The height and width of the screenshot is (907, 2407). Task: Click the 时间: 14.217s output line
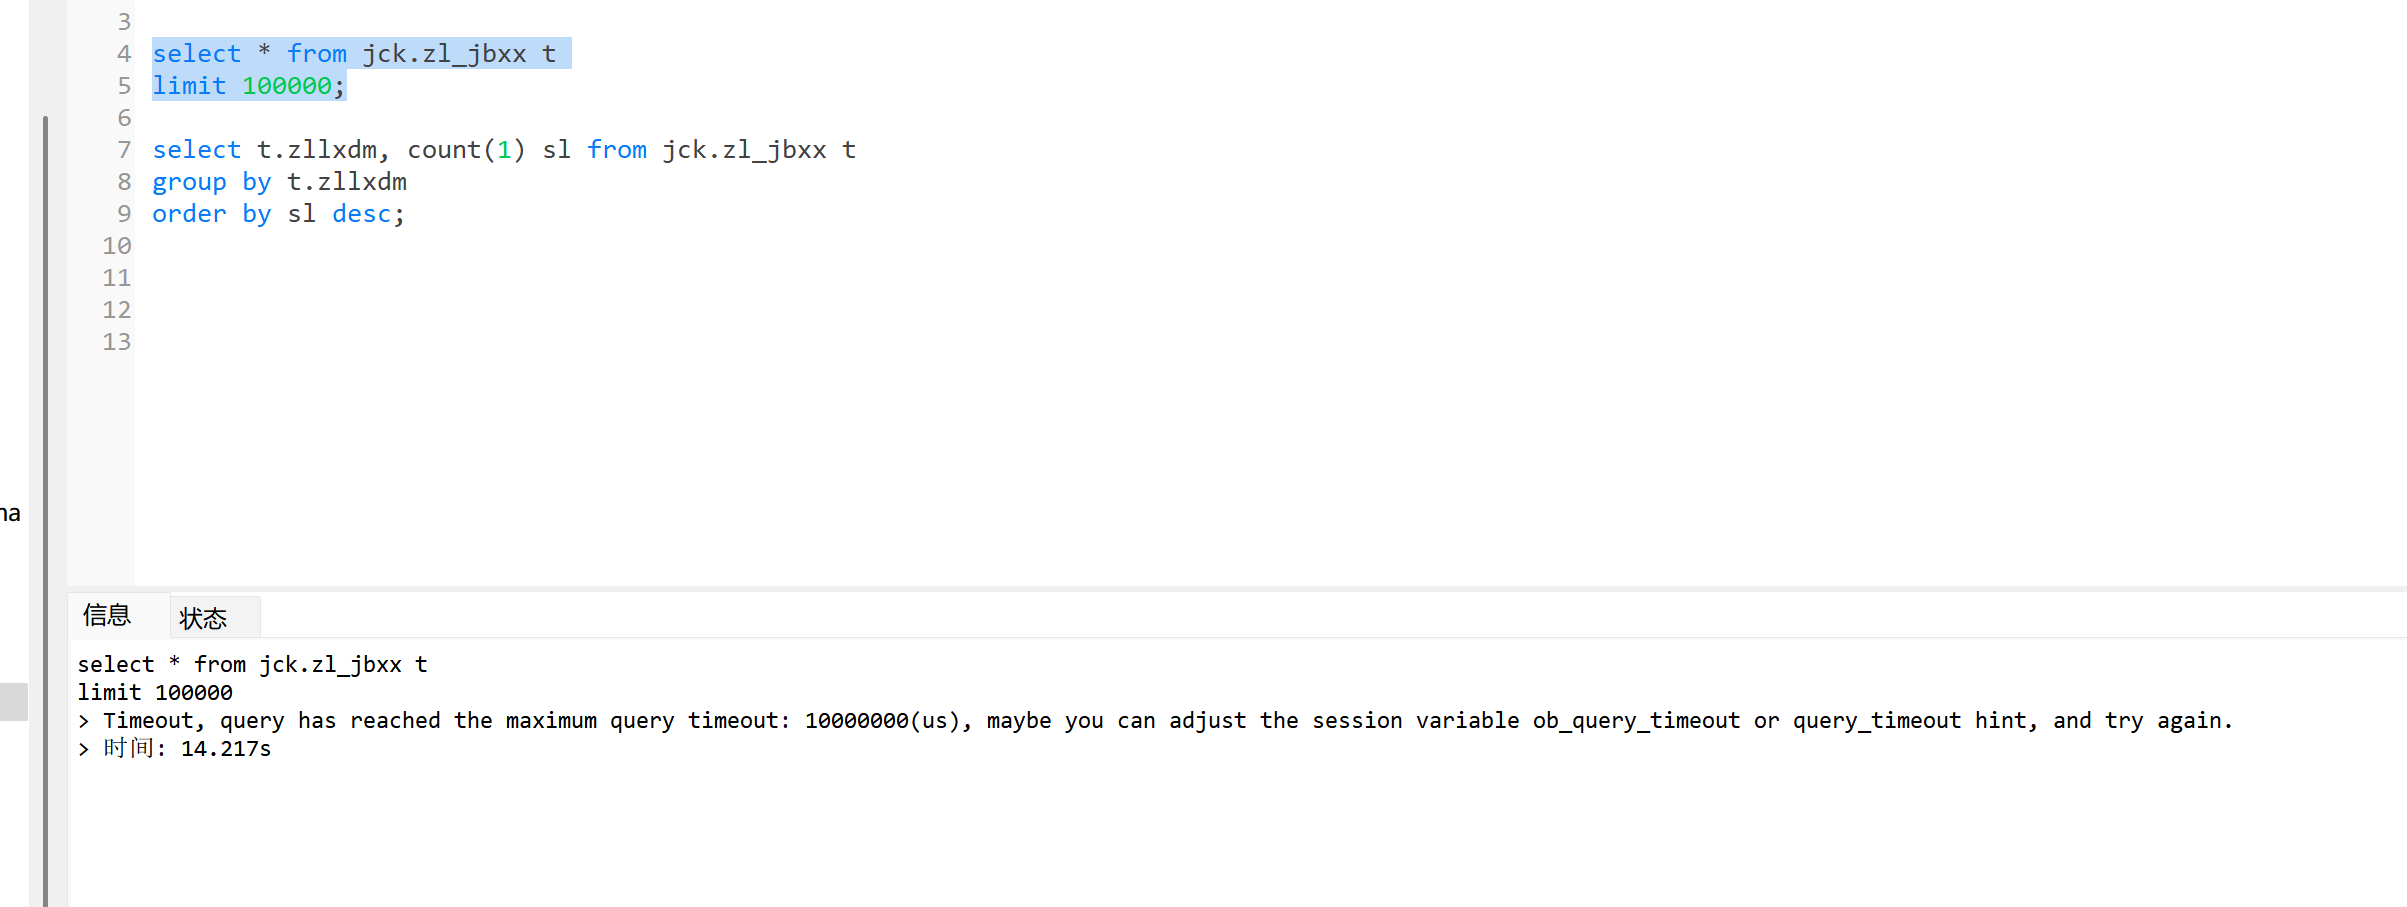click(175, 749)
